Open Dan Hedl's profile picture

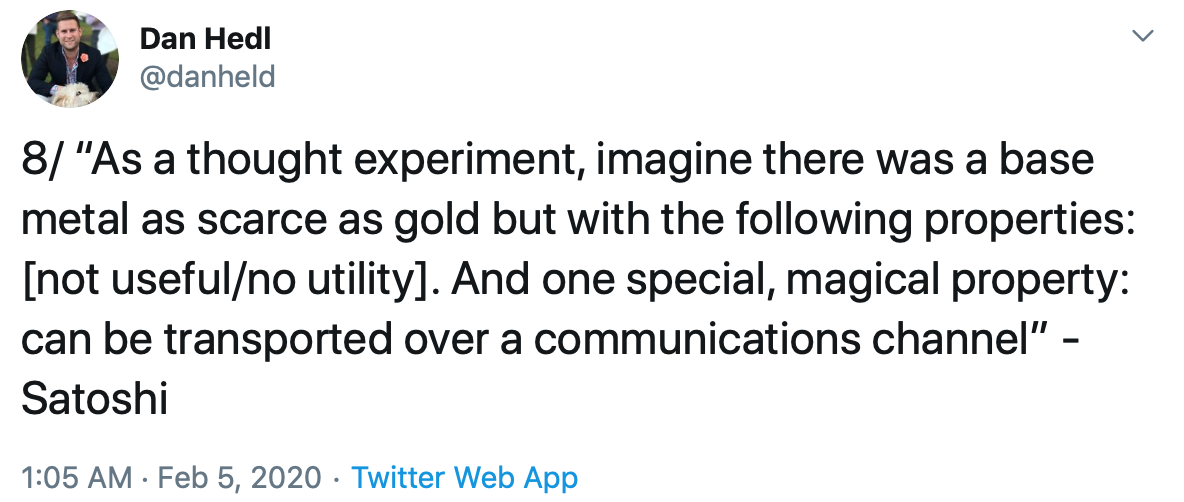pyautogui.click(x=69, y=59)
